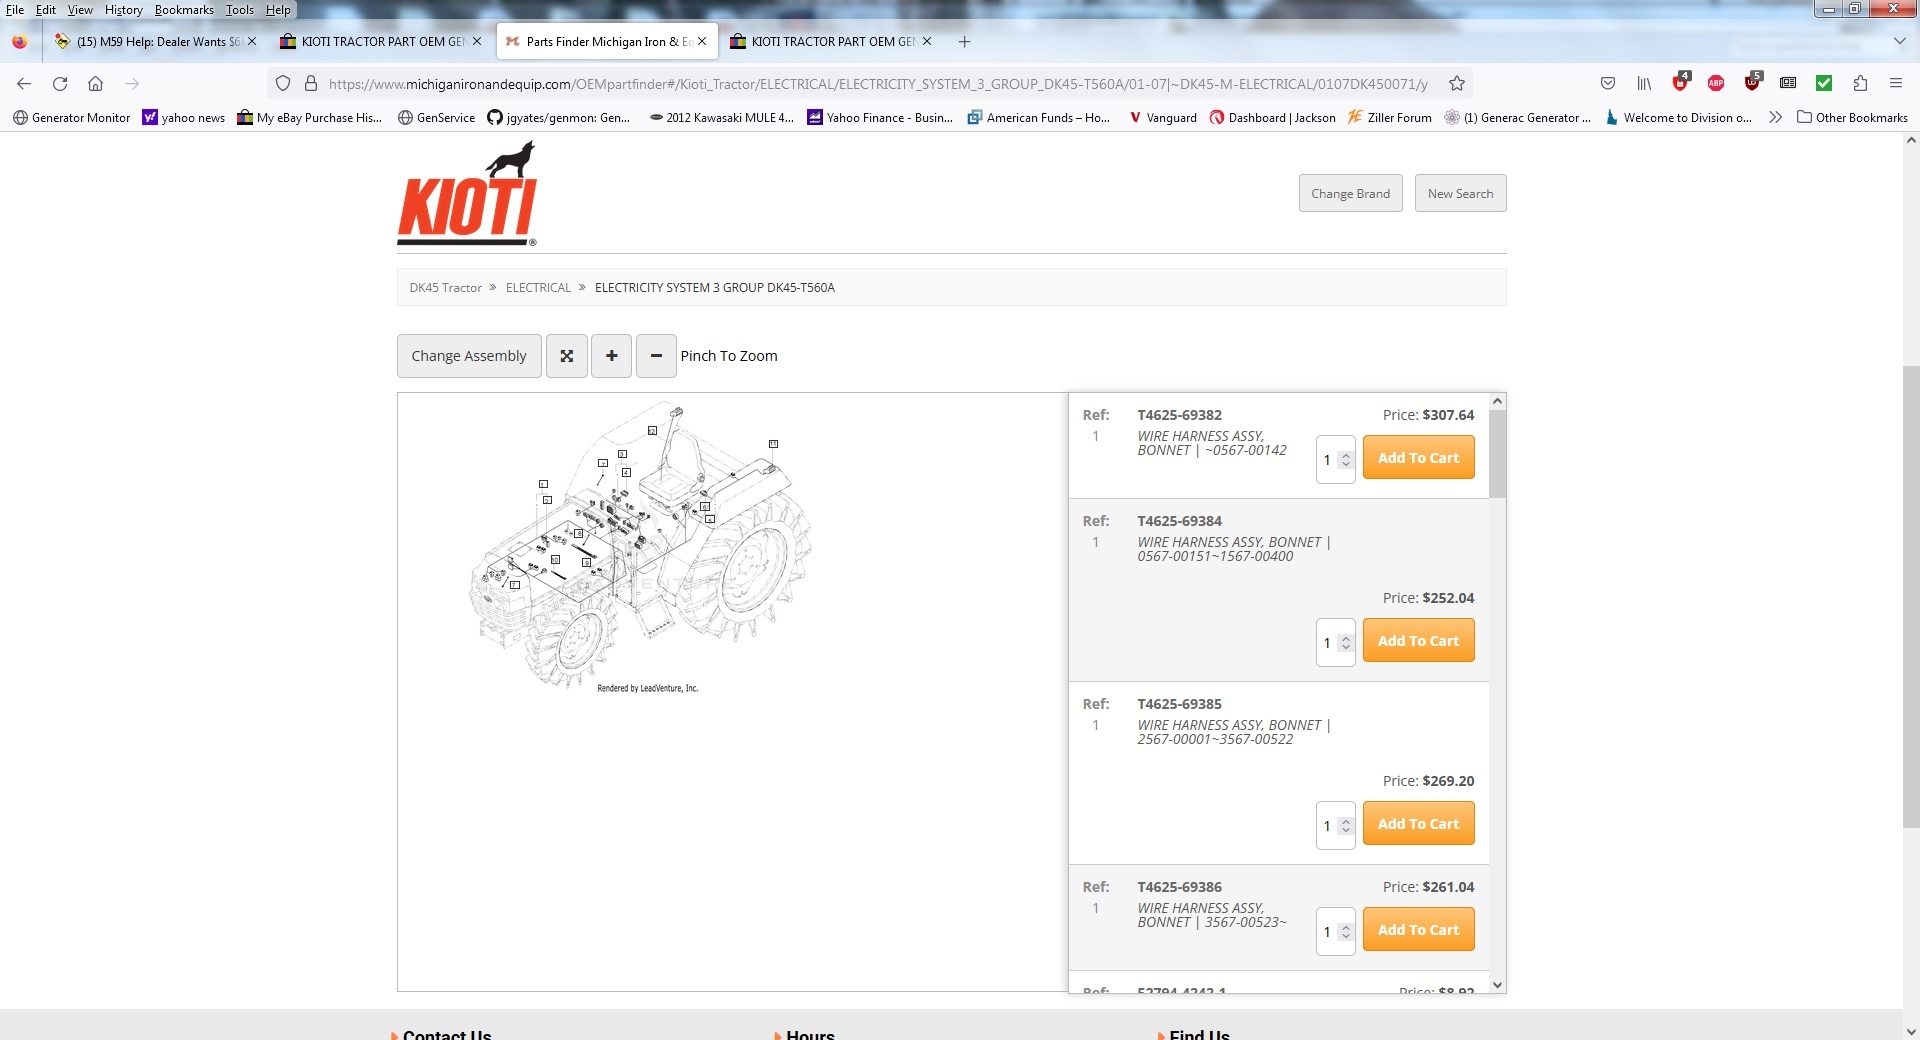The image size is (1920, 1040).
Task: Expand the list all tabs dropdown
Action: (x=1899, y=42)
